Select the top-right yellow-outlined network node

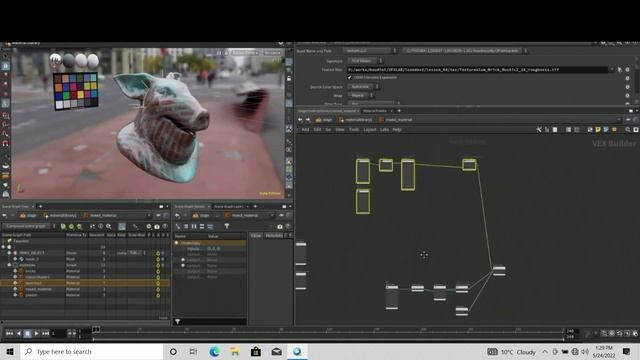coord(469,164)
